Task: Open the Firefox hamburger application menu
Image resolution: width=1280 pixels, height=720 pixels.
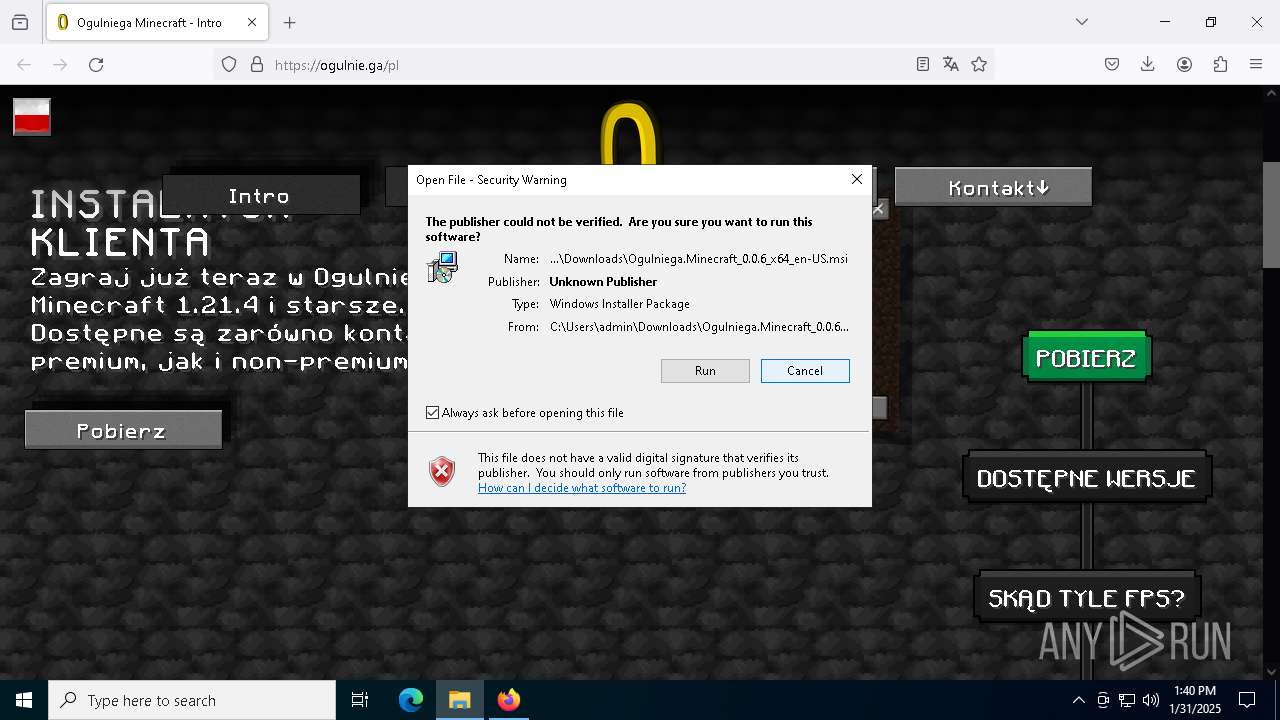Action: [1256, 65]
